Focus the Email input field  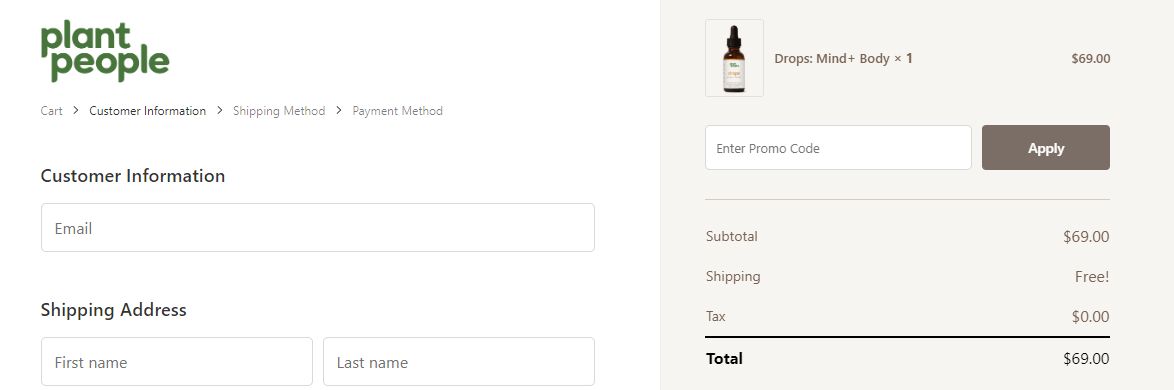pos(317,228)
